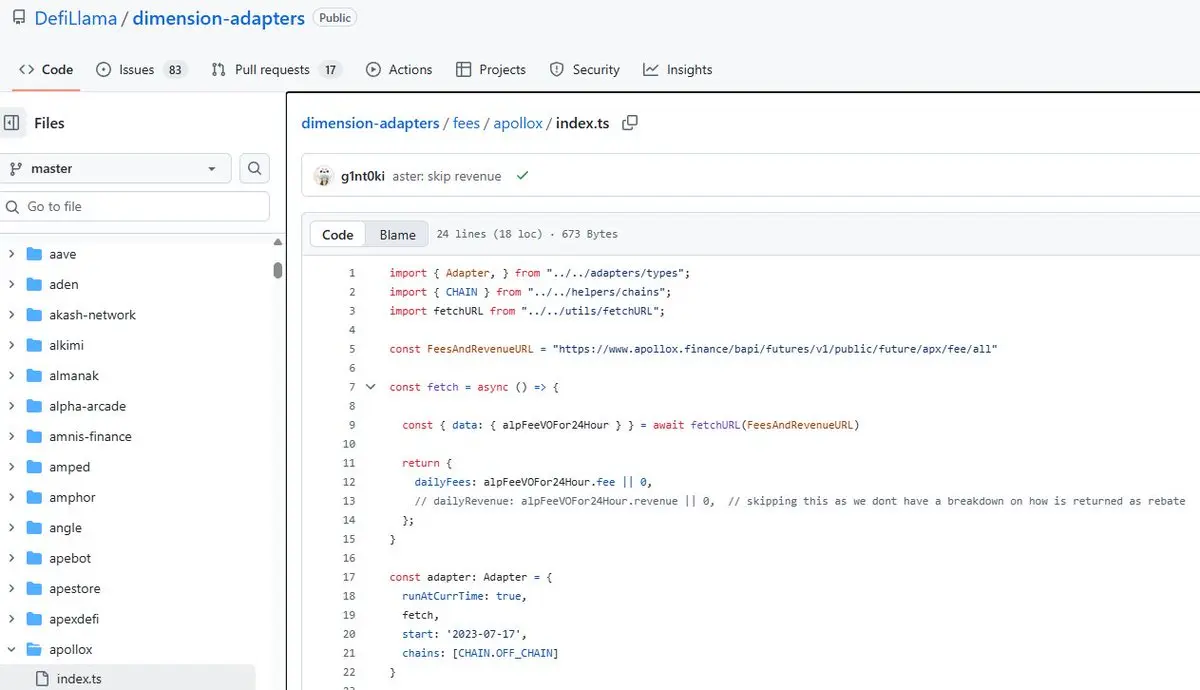Open the Pull requests tab
The height and width of the screenshot is (690, 1200).
click(276, 69)
